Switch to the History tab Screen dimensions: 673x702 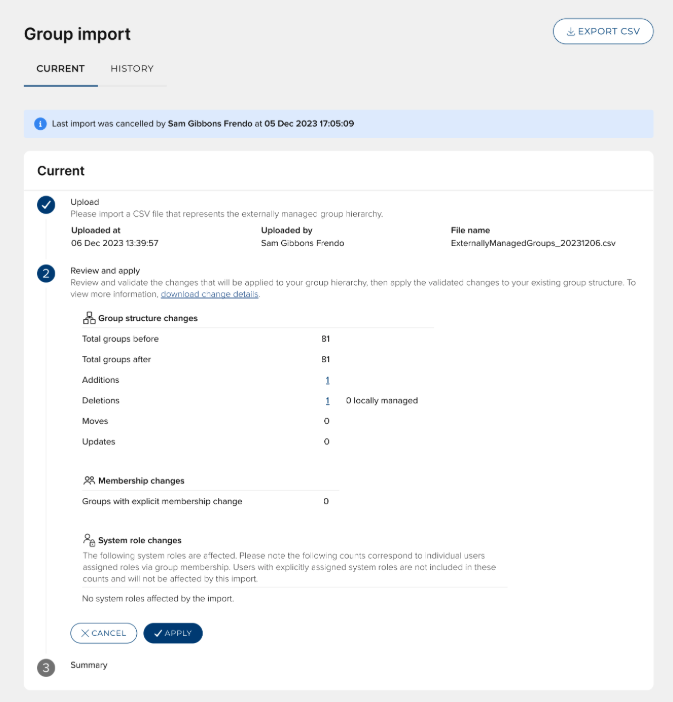click(132, 69)
